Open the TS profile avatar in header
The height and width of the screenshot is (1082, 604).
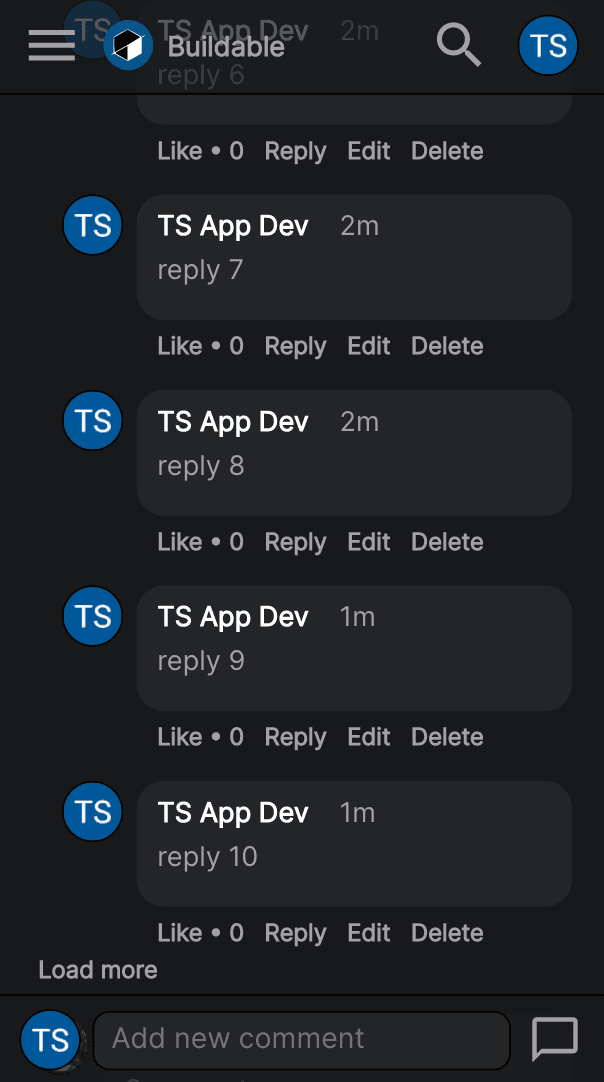[x=548, y=46]
